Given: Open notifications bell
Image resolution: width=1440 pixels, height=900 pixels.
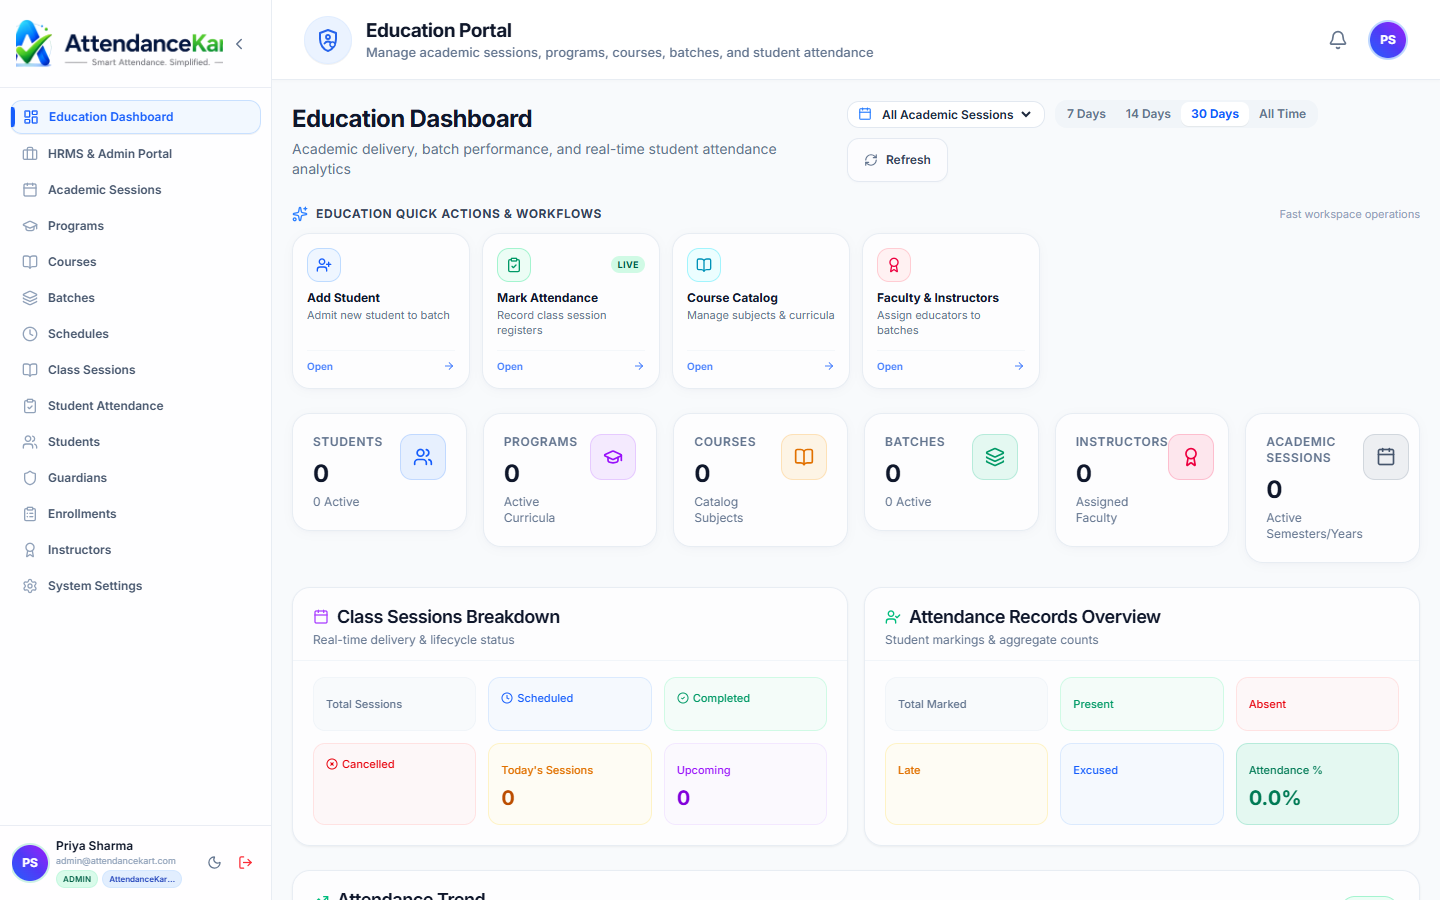Looking at the screenshot, I should click(x=1338, y=40).
